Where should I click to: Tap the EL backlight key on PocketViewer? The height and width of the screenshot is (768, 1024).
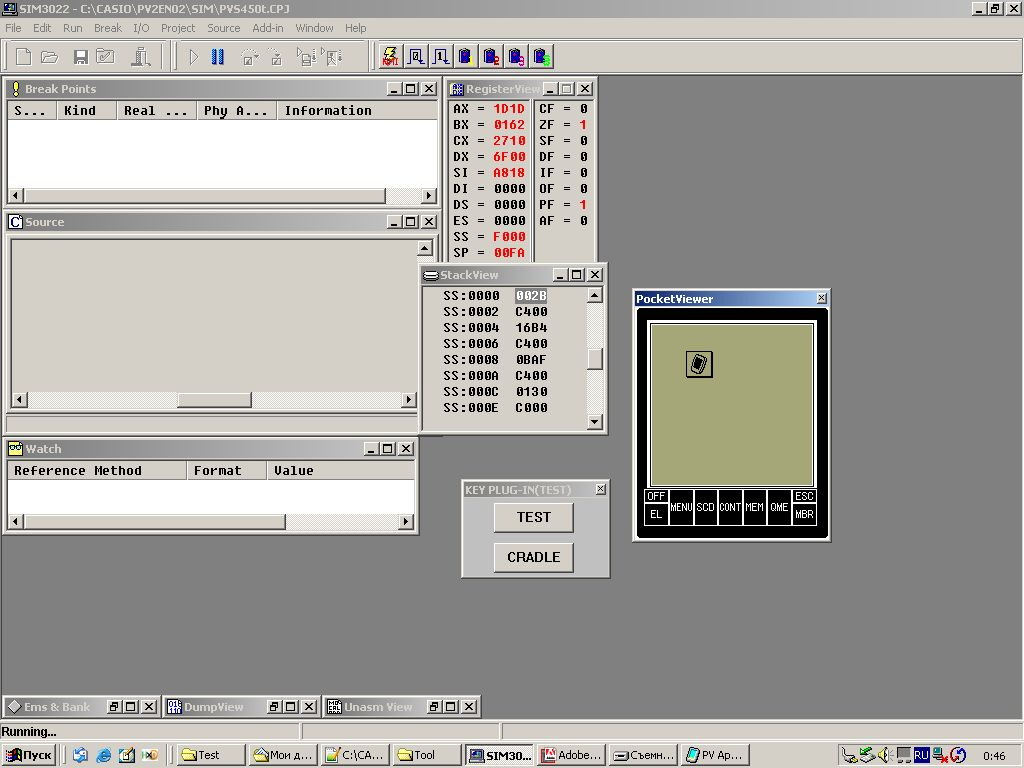click(x=656, y=515)
